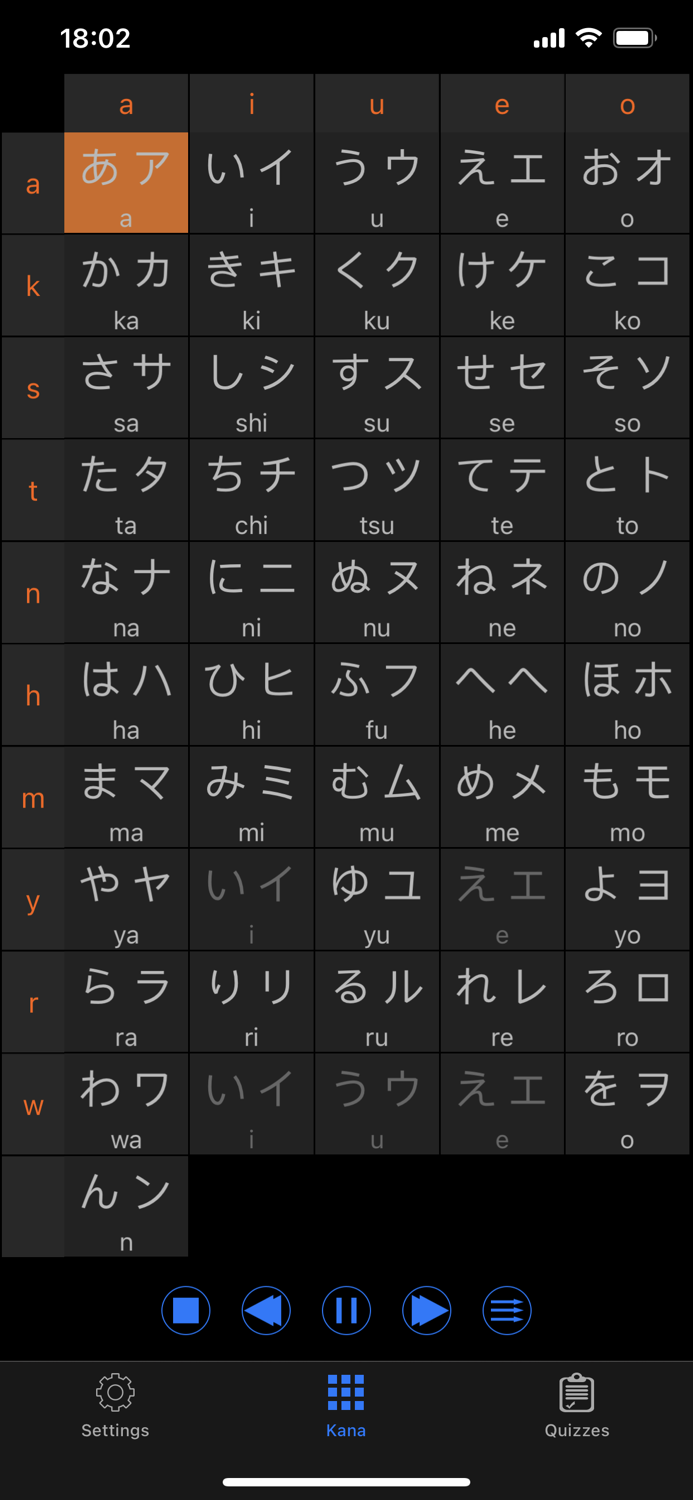Open the playback options icon with arrows
The height and width of the screenshot is (1500, 693).
pos(507,1310)
